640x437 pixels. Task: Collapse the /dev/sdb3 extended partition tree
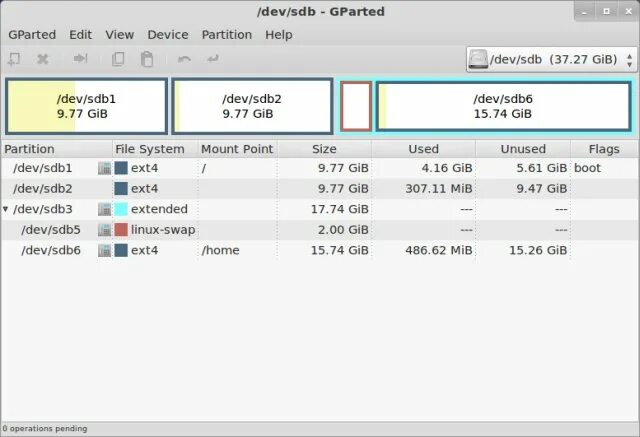click(5, 209)
